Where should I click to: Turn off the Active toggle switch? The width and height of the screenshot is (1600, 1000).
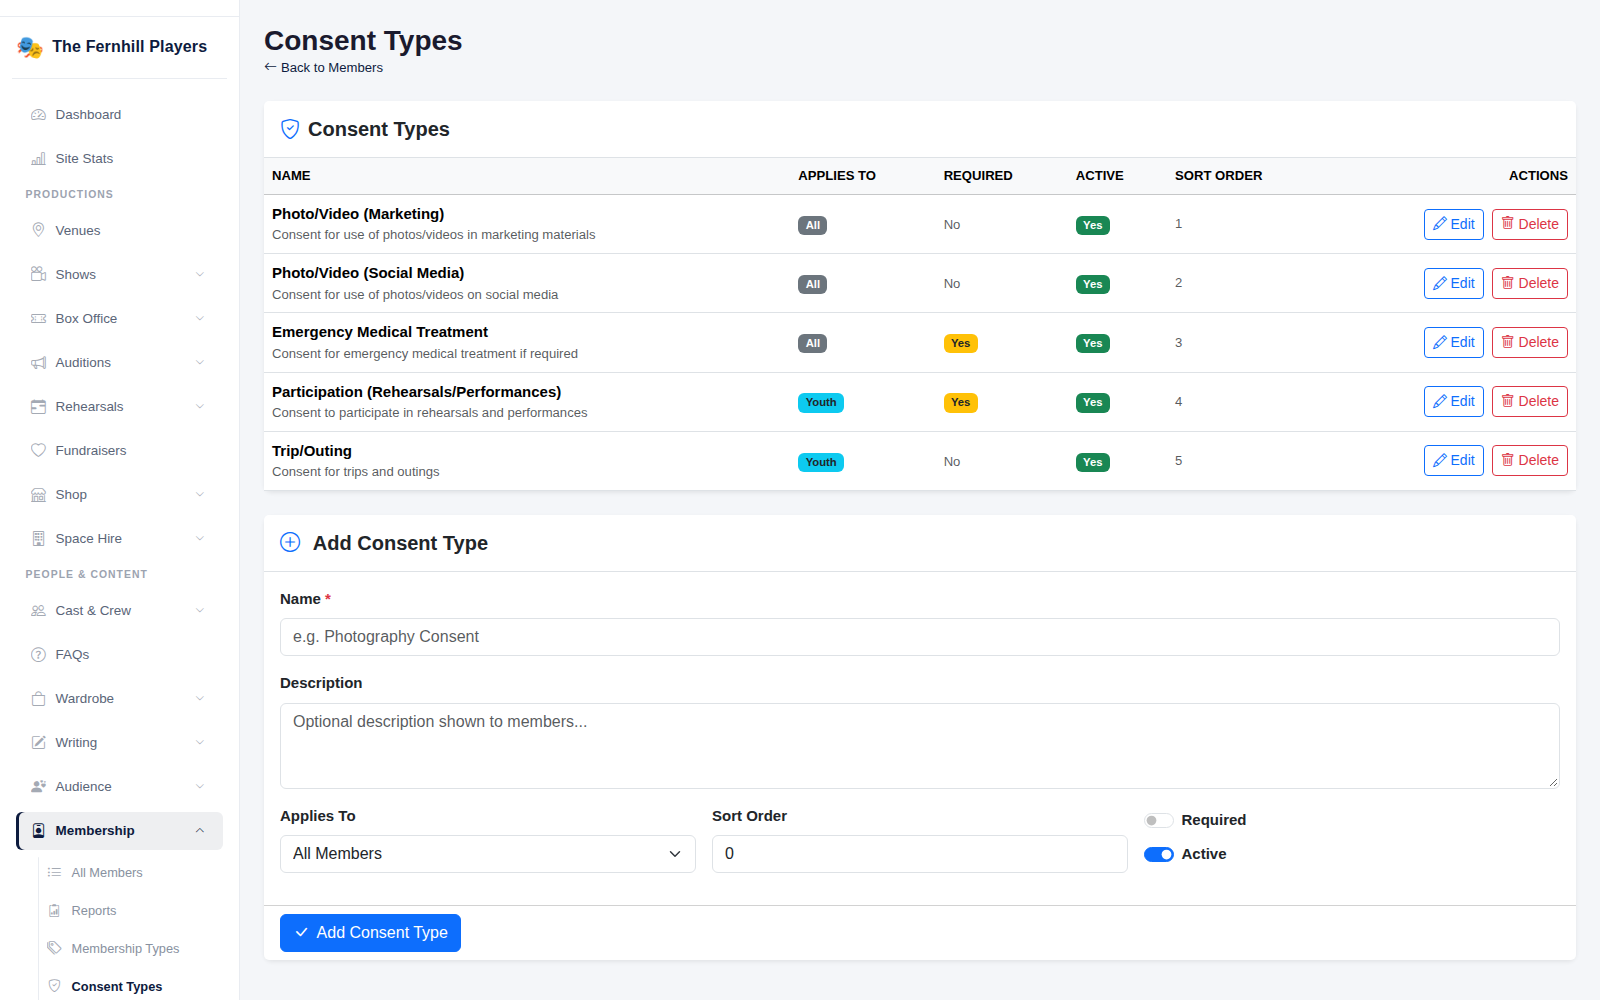click(x=1159, y=855)
